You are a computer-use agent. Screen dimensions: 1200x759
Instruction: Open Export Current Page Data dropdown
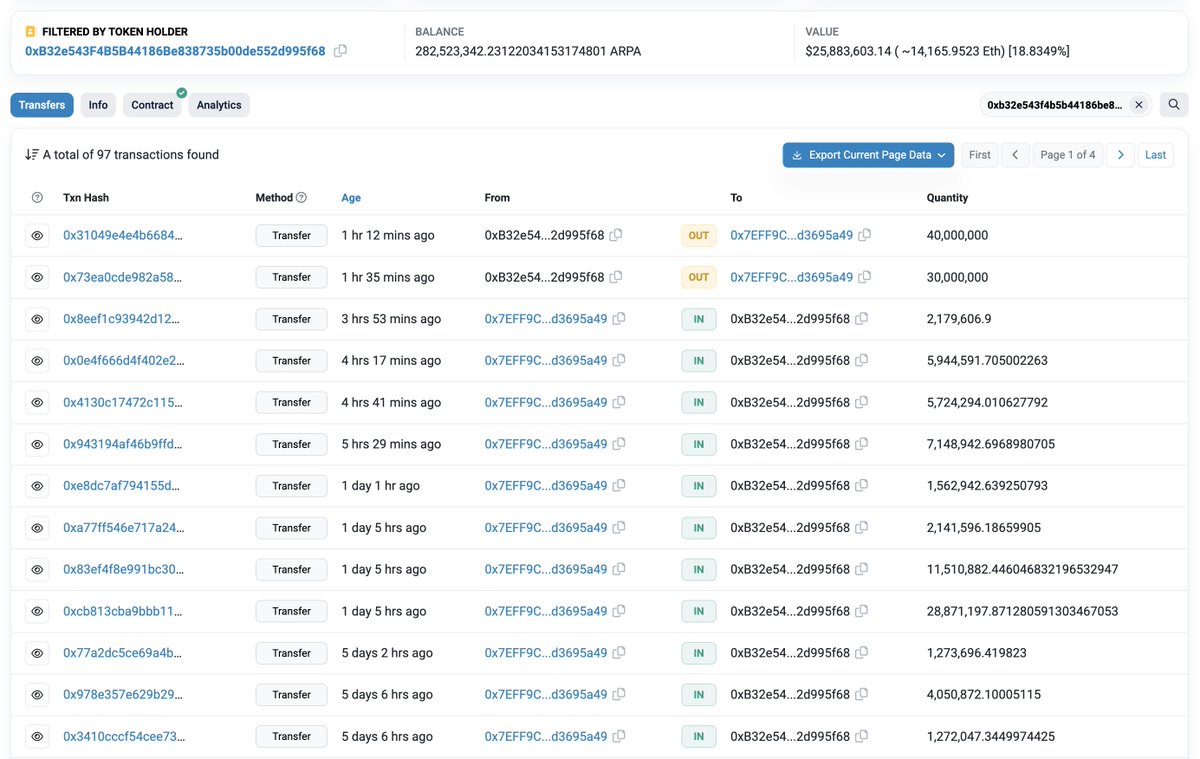(868, 155)
